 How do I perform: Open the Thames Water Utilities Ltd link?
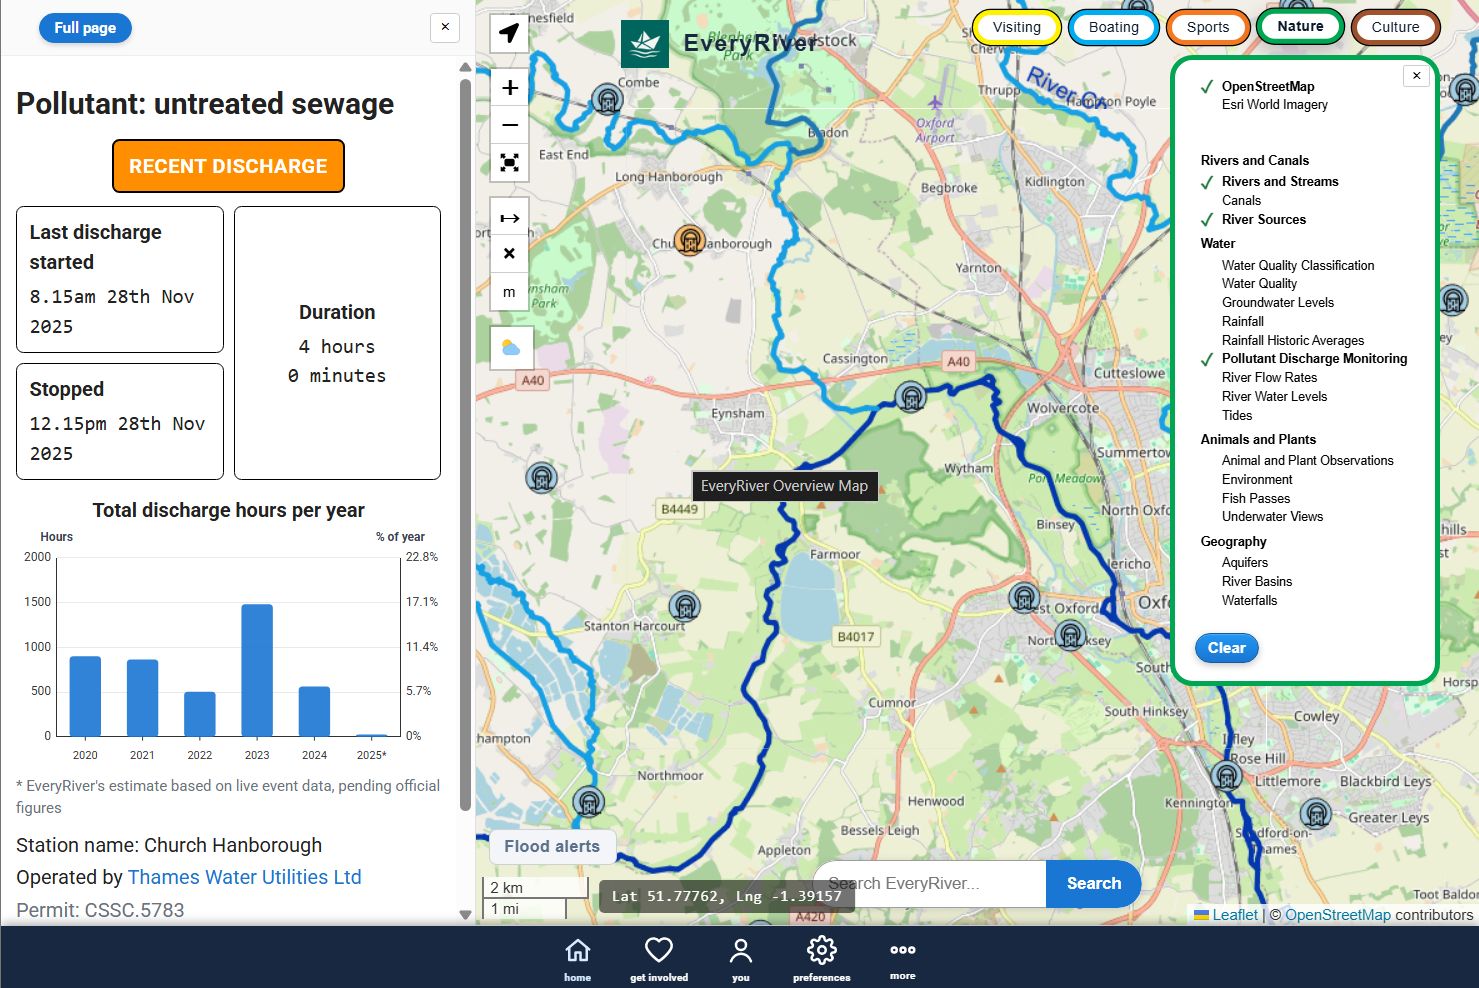point(244,877)
